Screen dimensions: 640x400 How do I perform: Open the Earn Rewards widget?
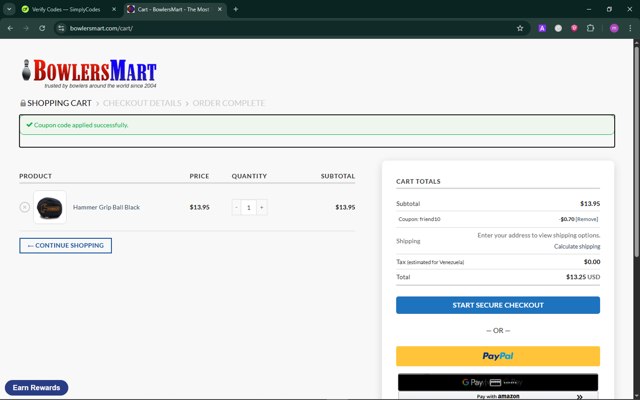click(36, 388)
